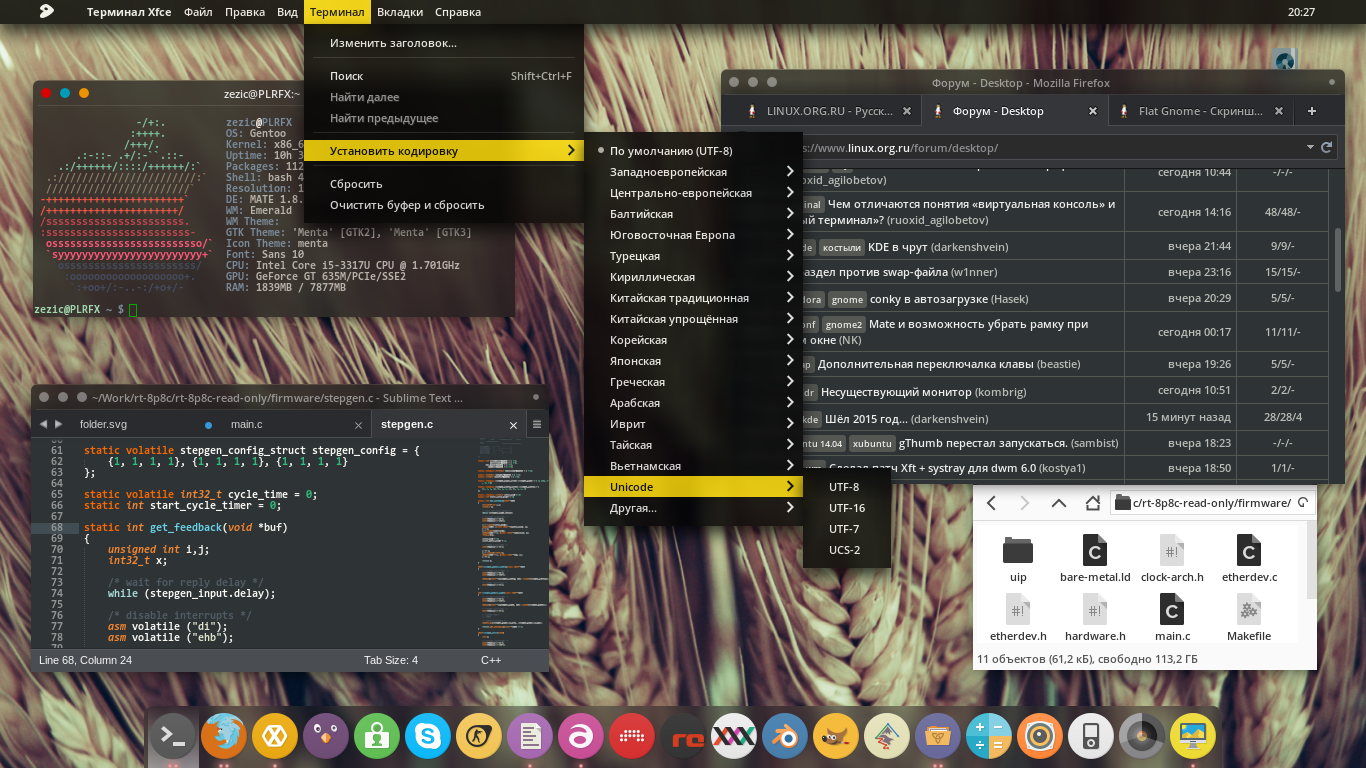Open Firefox URL bar history dropdown arrow

(x=1310, y=147)
